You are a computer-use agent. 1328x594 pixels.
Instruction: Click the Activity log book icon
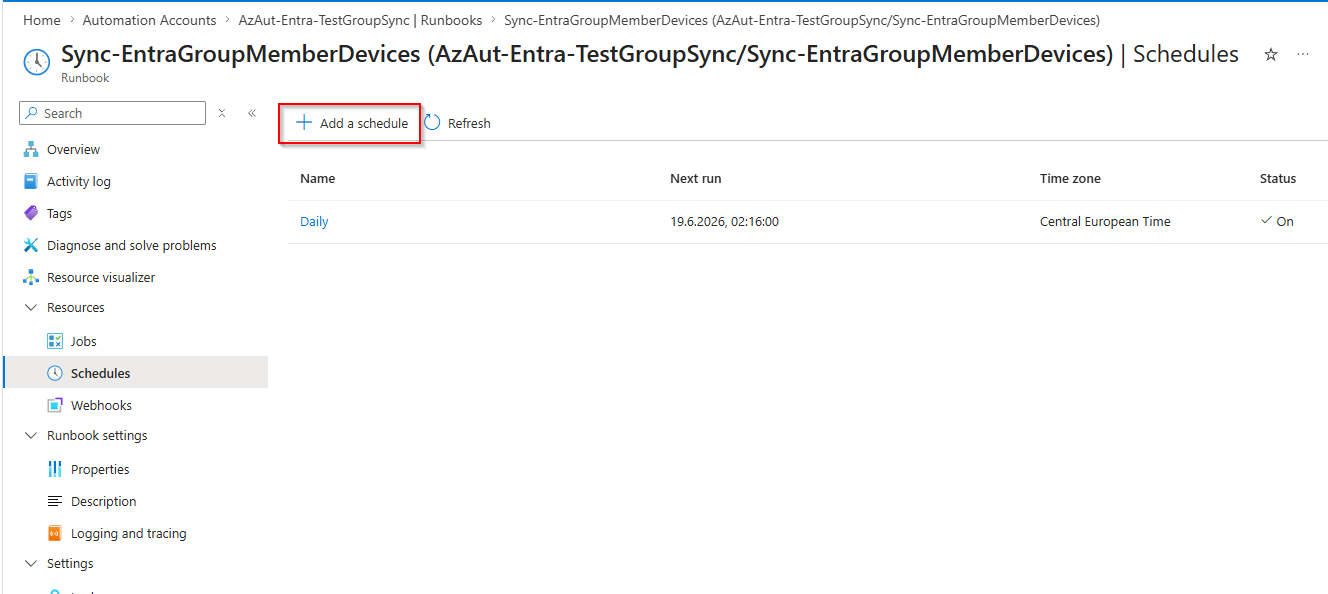(31, 182)
